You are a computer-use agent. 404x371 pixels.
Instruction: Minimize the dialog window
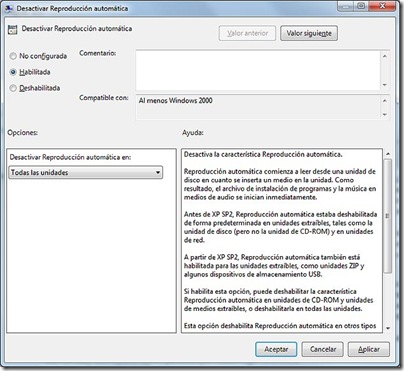pyautogui.click(x=346, y=6)
